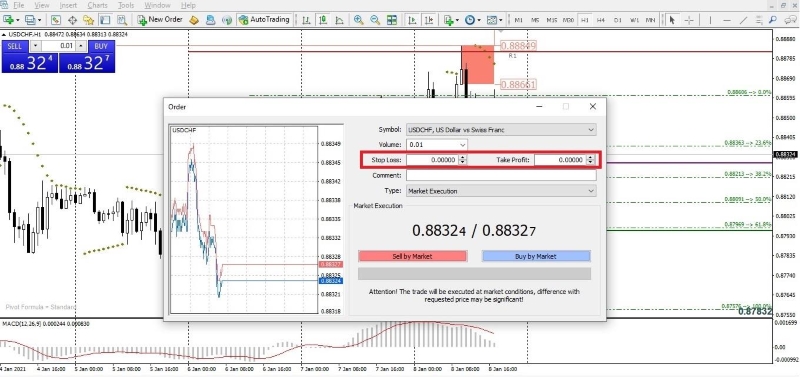
Task: Select the M15 timeframe
Action: click(552, 20)
